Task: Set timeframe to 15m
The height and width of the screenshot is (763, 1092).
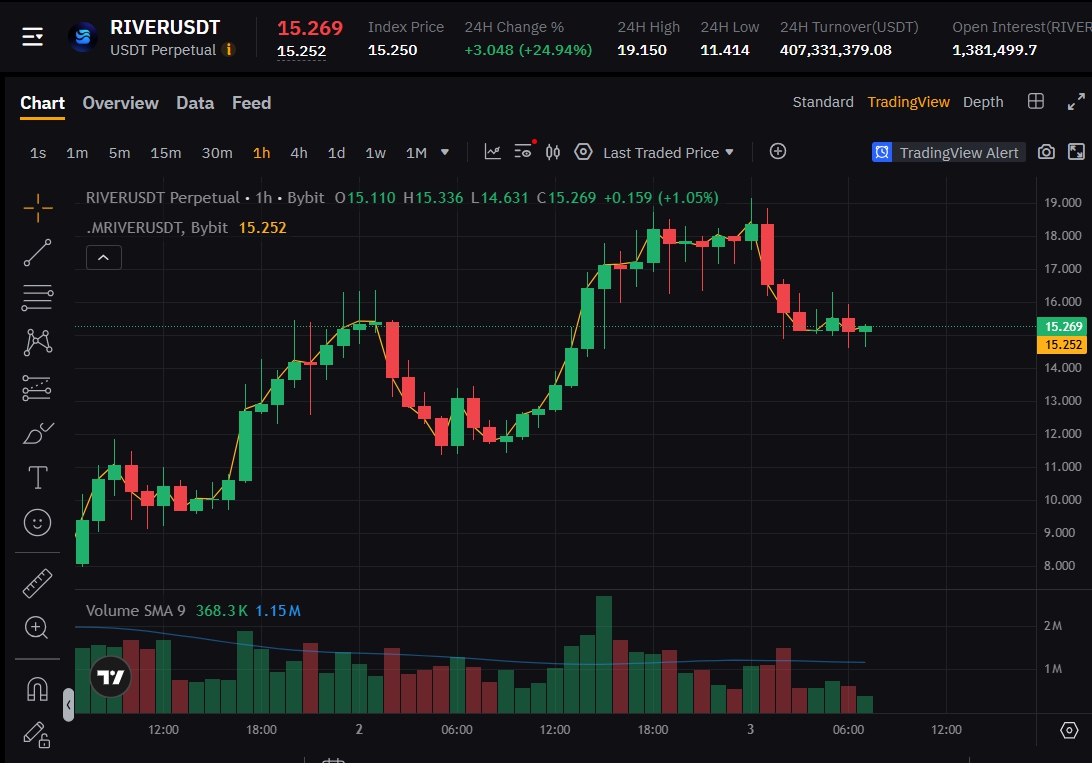Action: (x=166, y=152)
